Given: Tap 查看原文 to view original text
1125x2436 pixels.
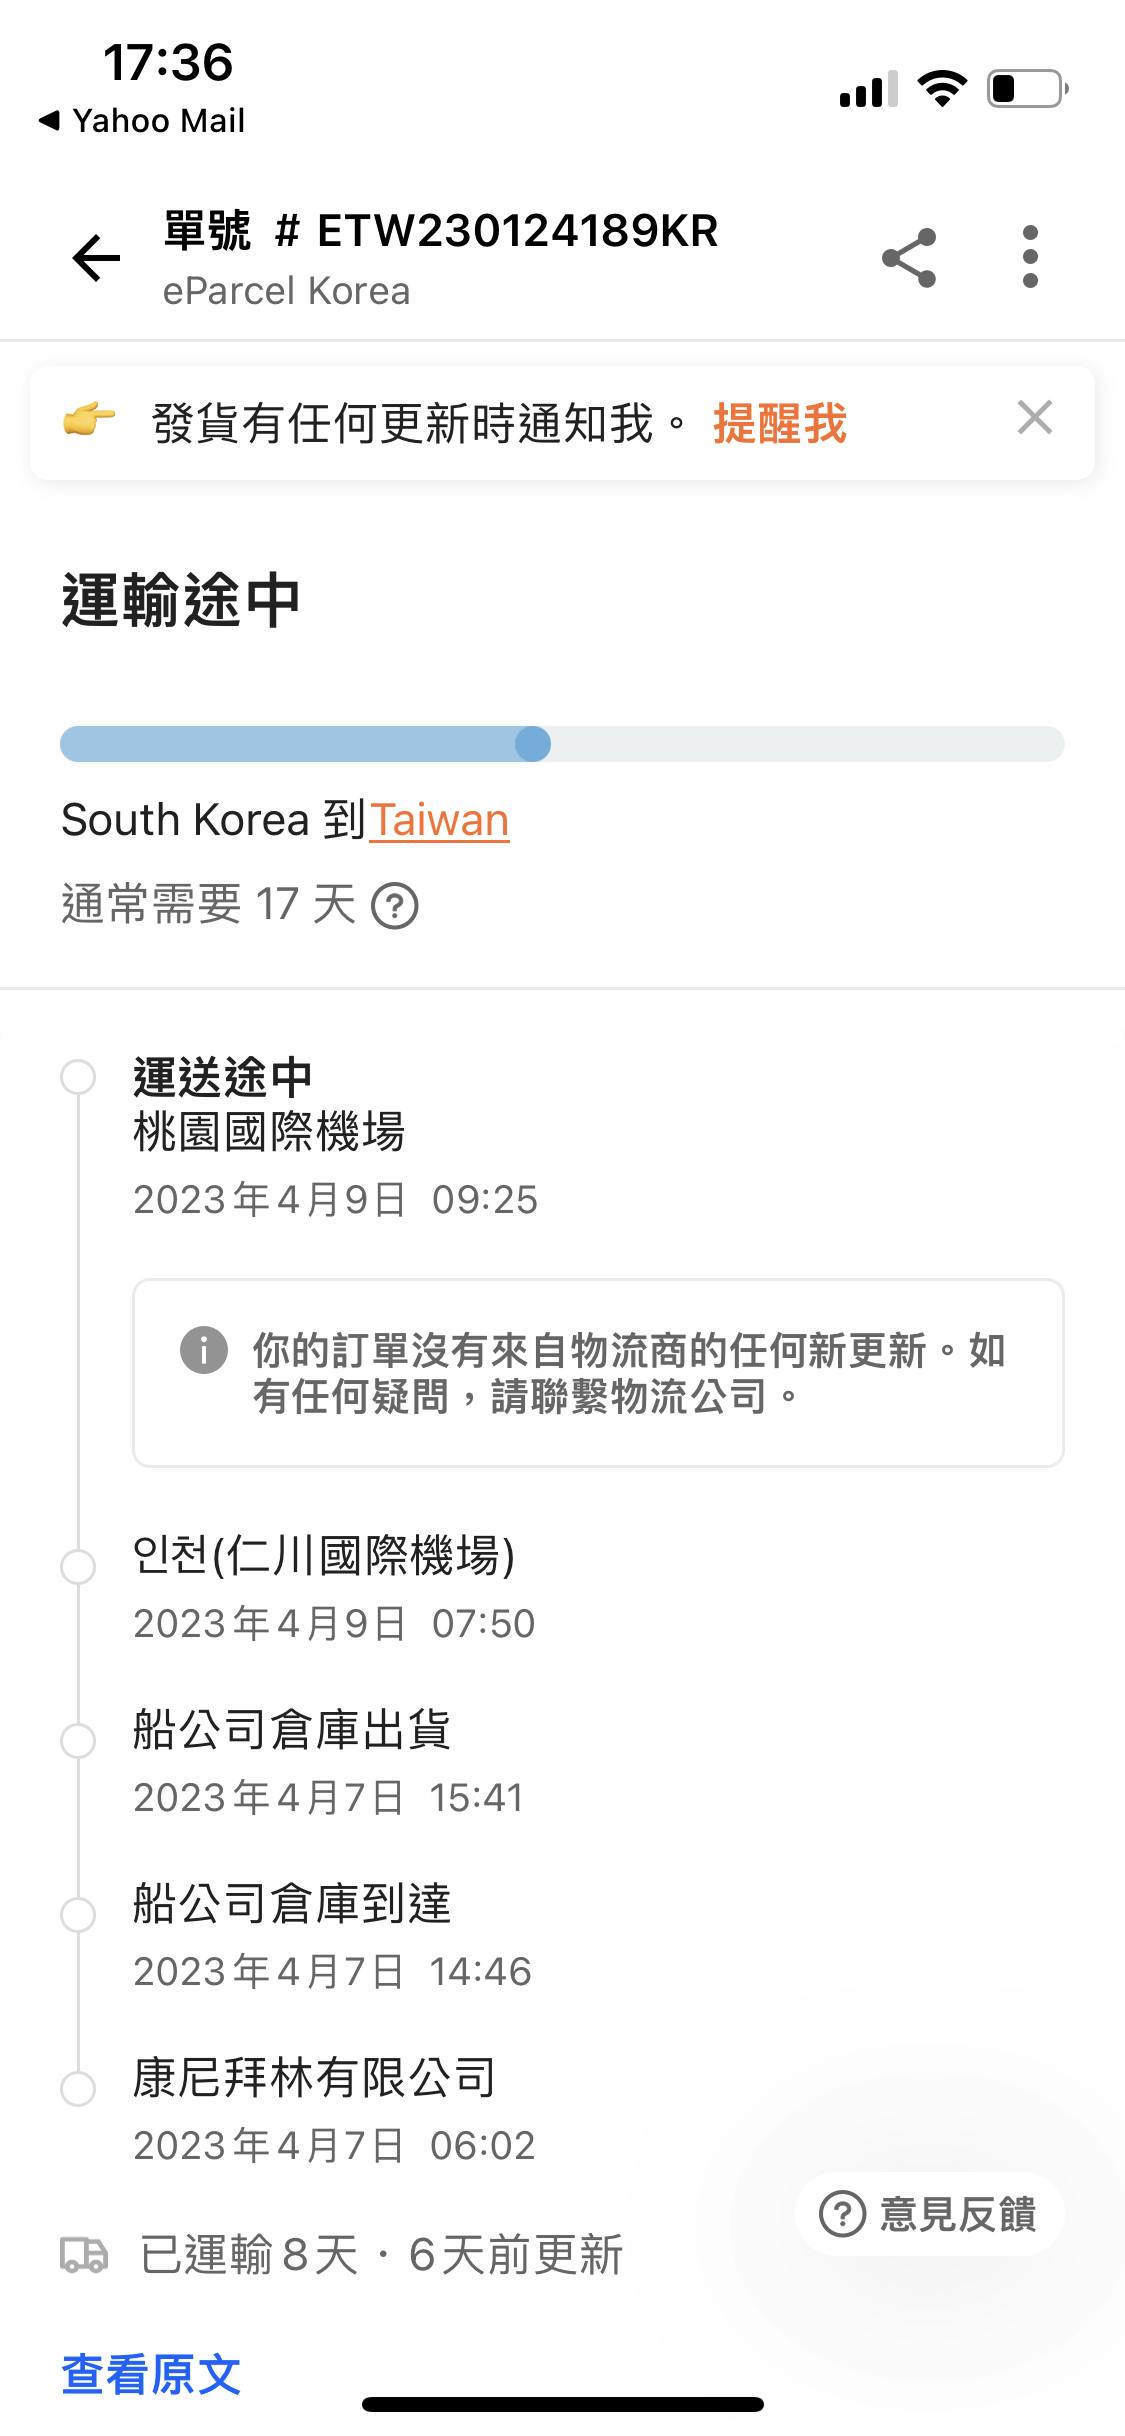Looking at the screenshot, I should coord(151,2374).
